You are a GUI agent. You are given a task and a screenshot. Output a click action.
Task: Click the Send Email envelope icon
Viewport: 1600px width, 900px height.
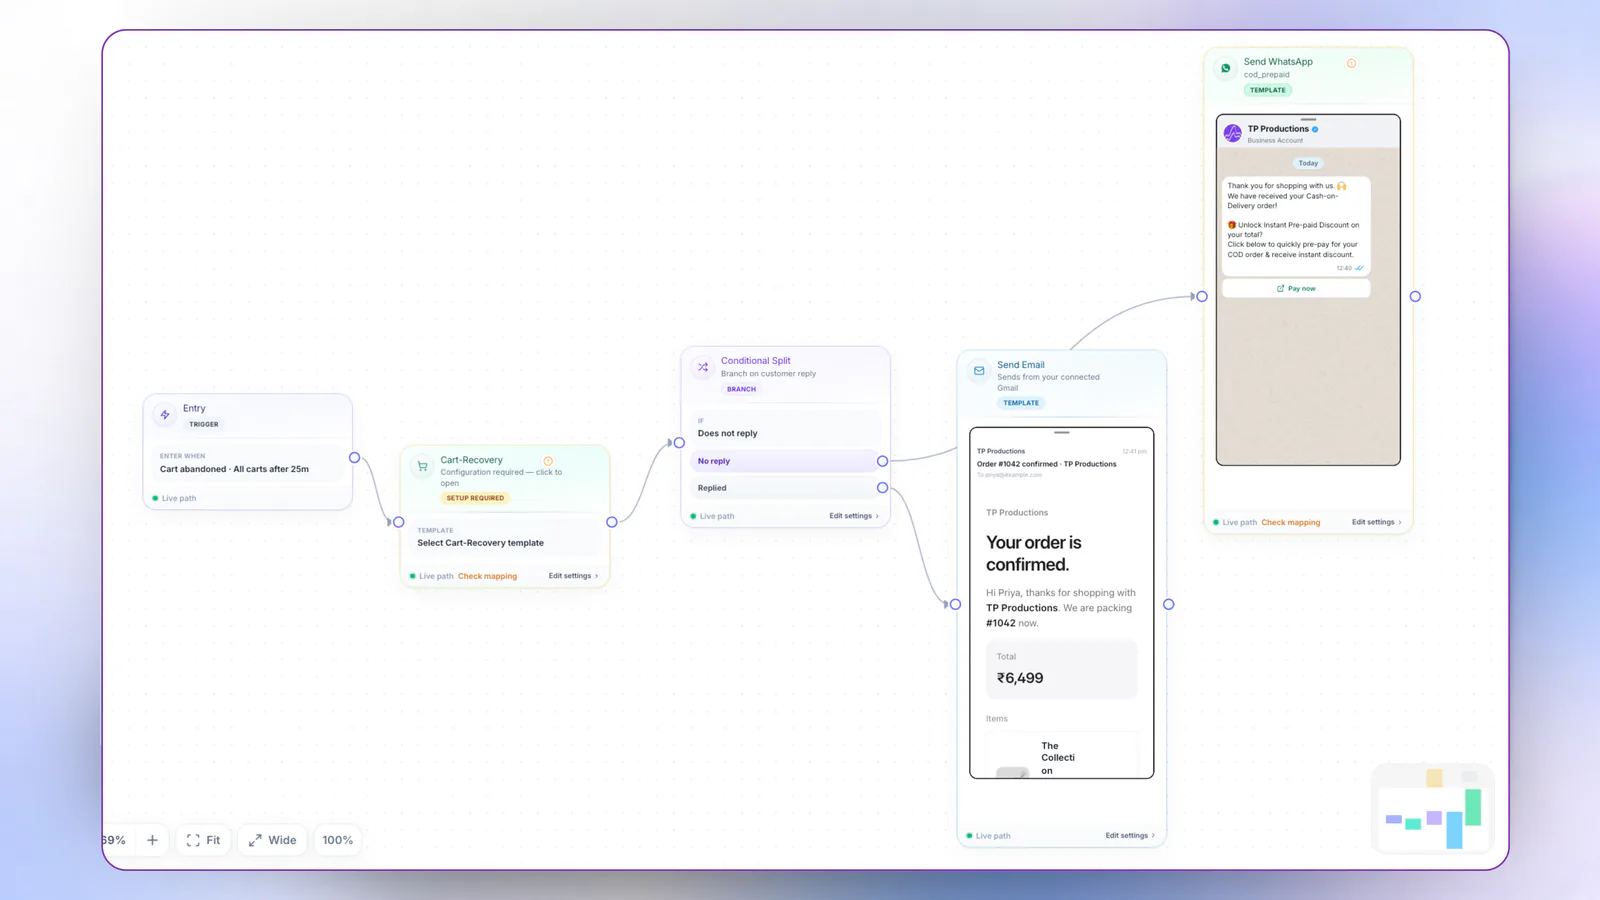979,371
